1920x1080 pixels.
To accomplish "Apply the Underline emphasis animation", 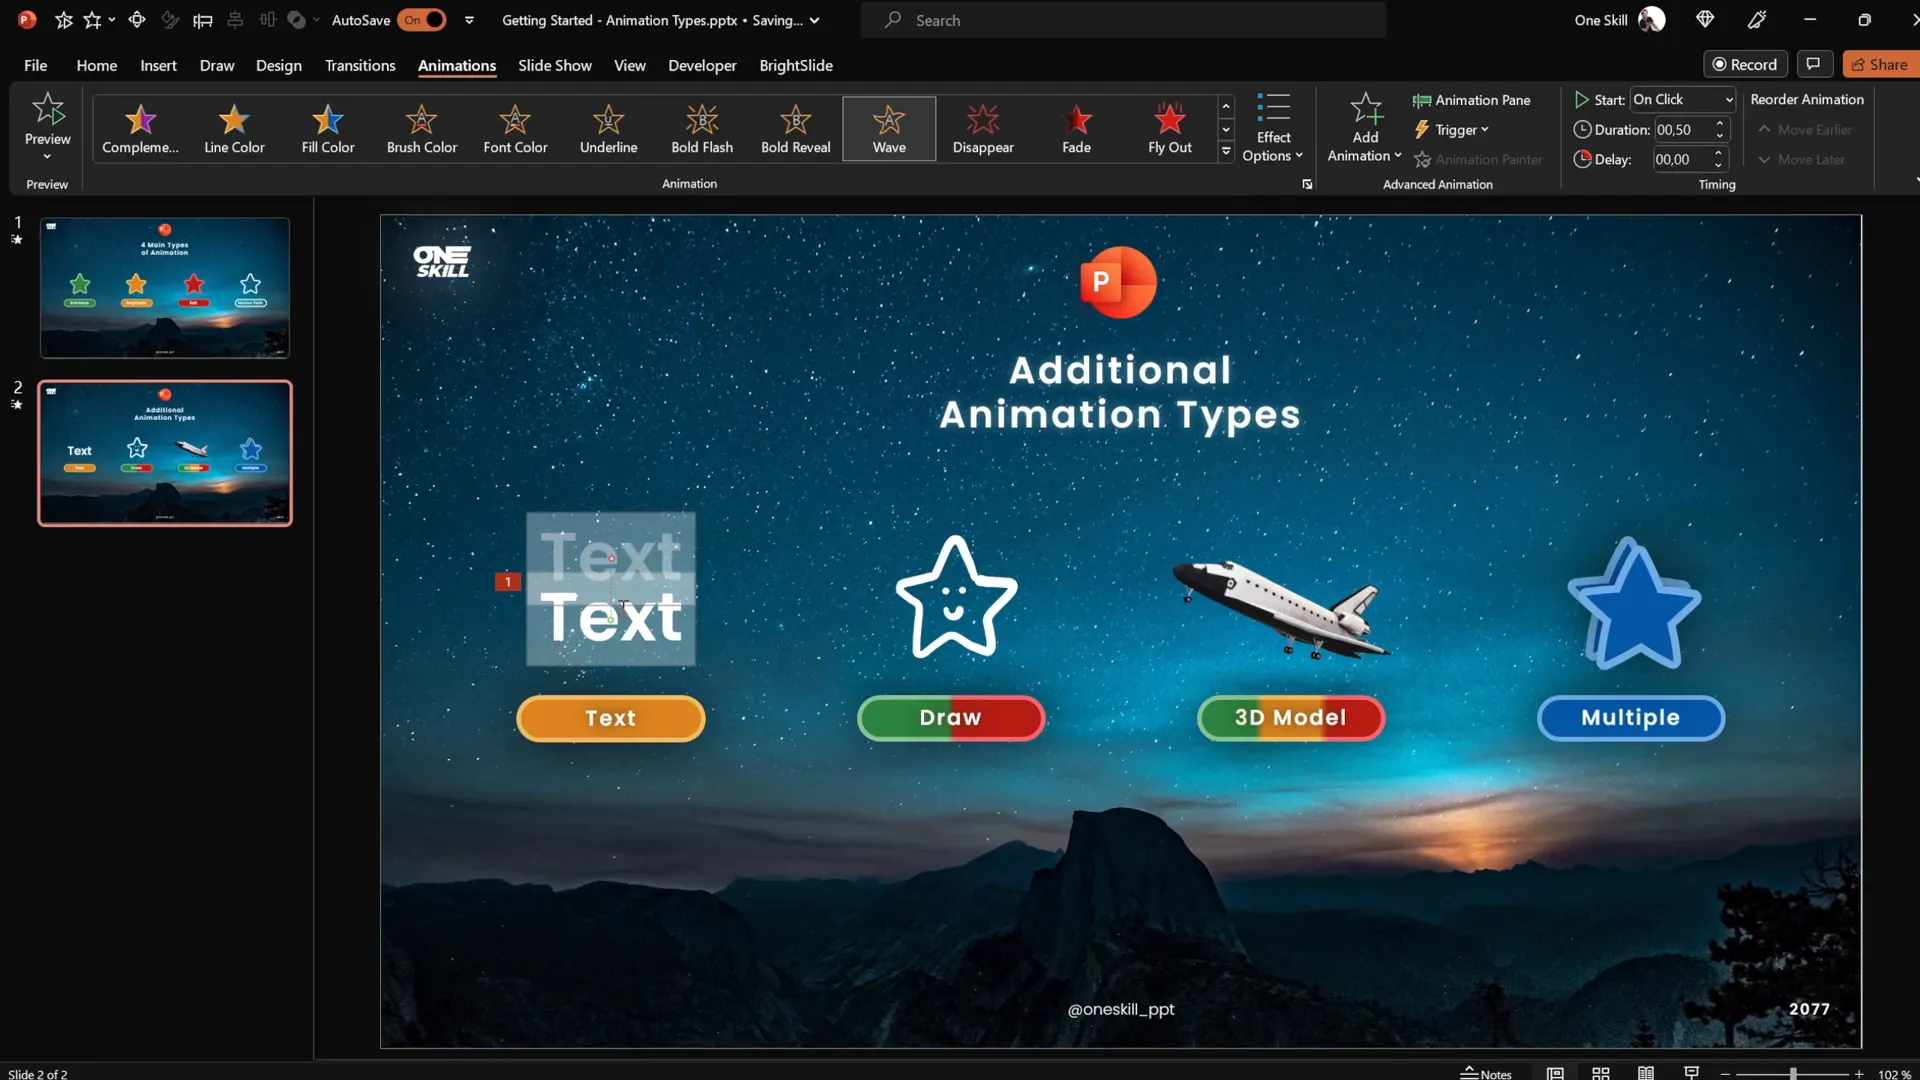I will 608,128.
